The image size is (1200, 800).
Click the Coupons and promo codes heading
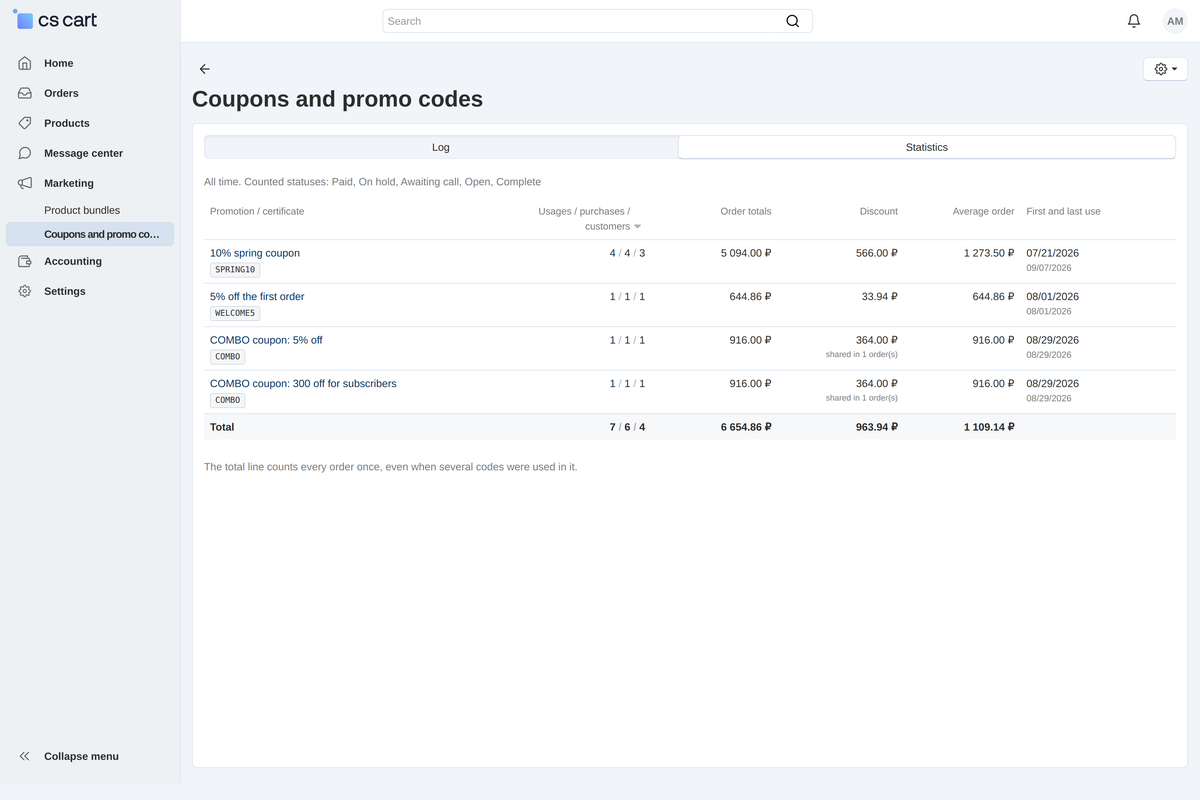tap(337, 99)
